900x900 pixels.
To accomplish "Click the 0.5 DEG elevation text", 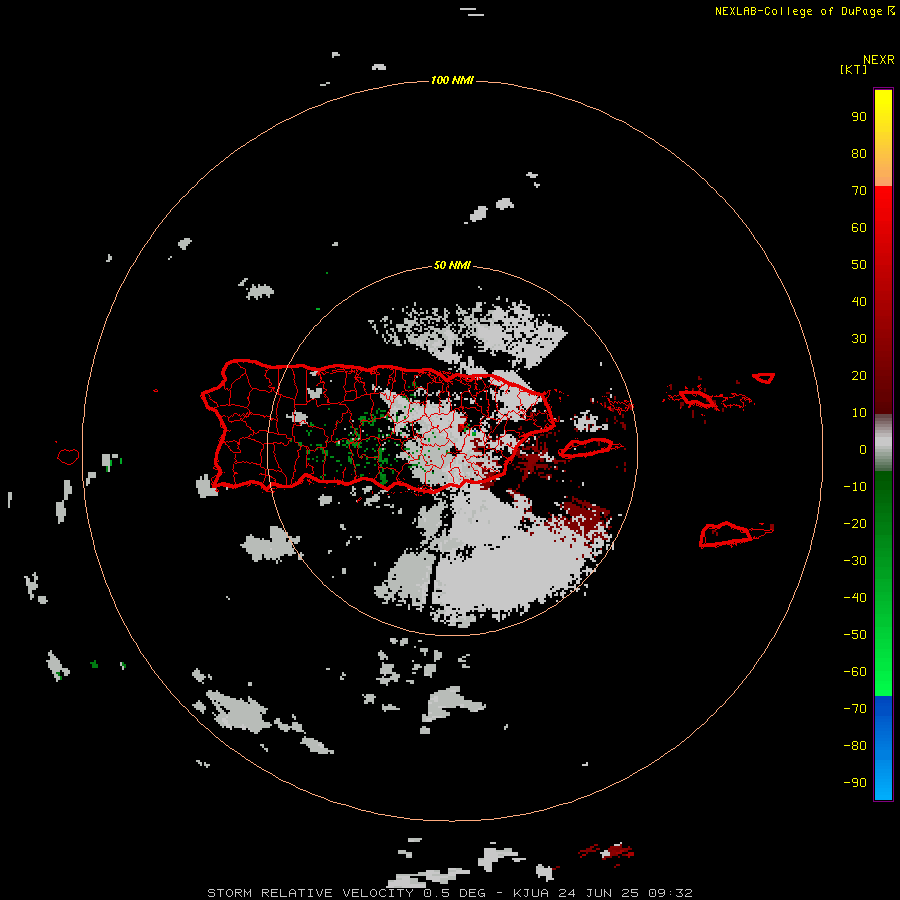I will (x=455, y=893).
